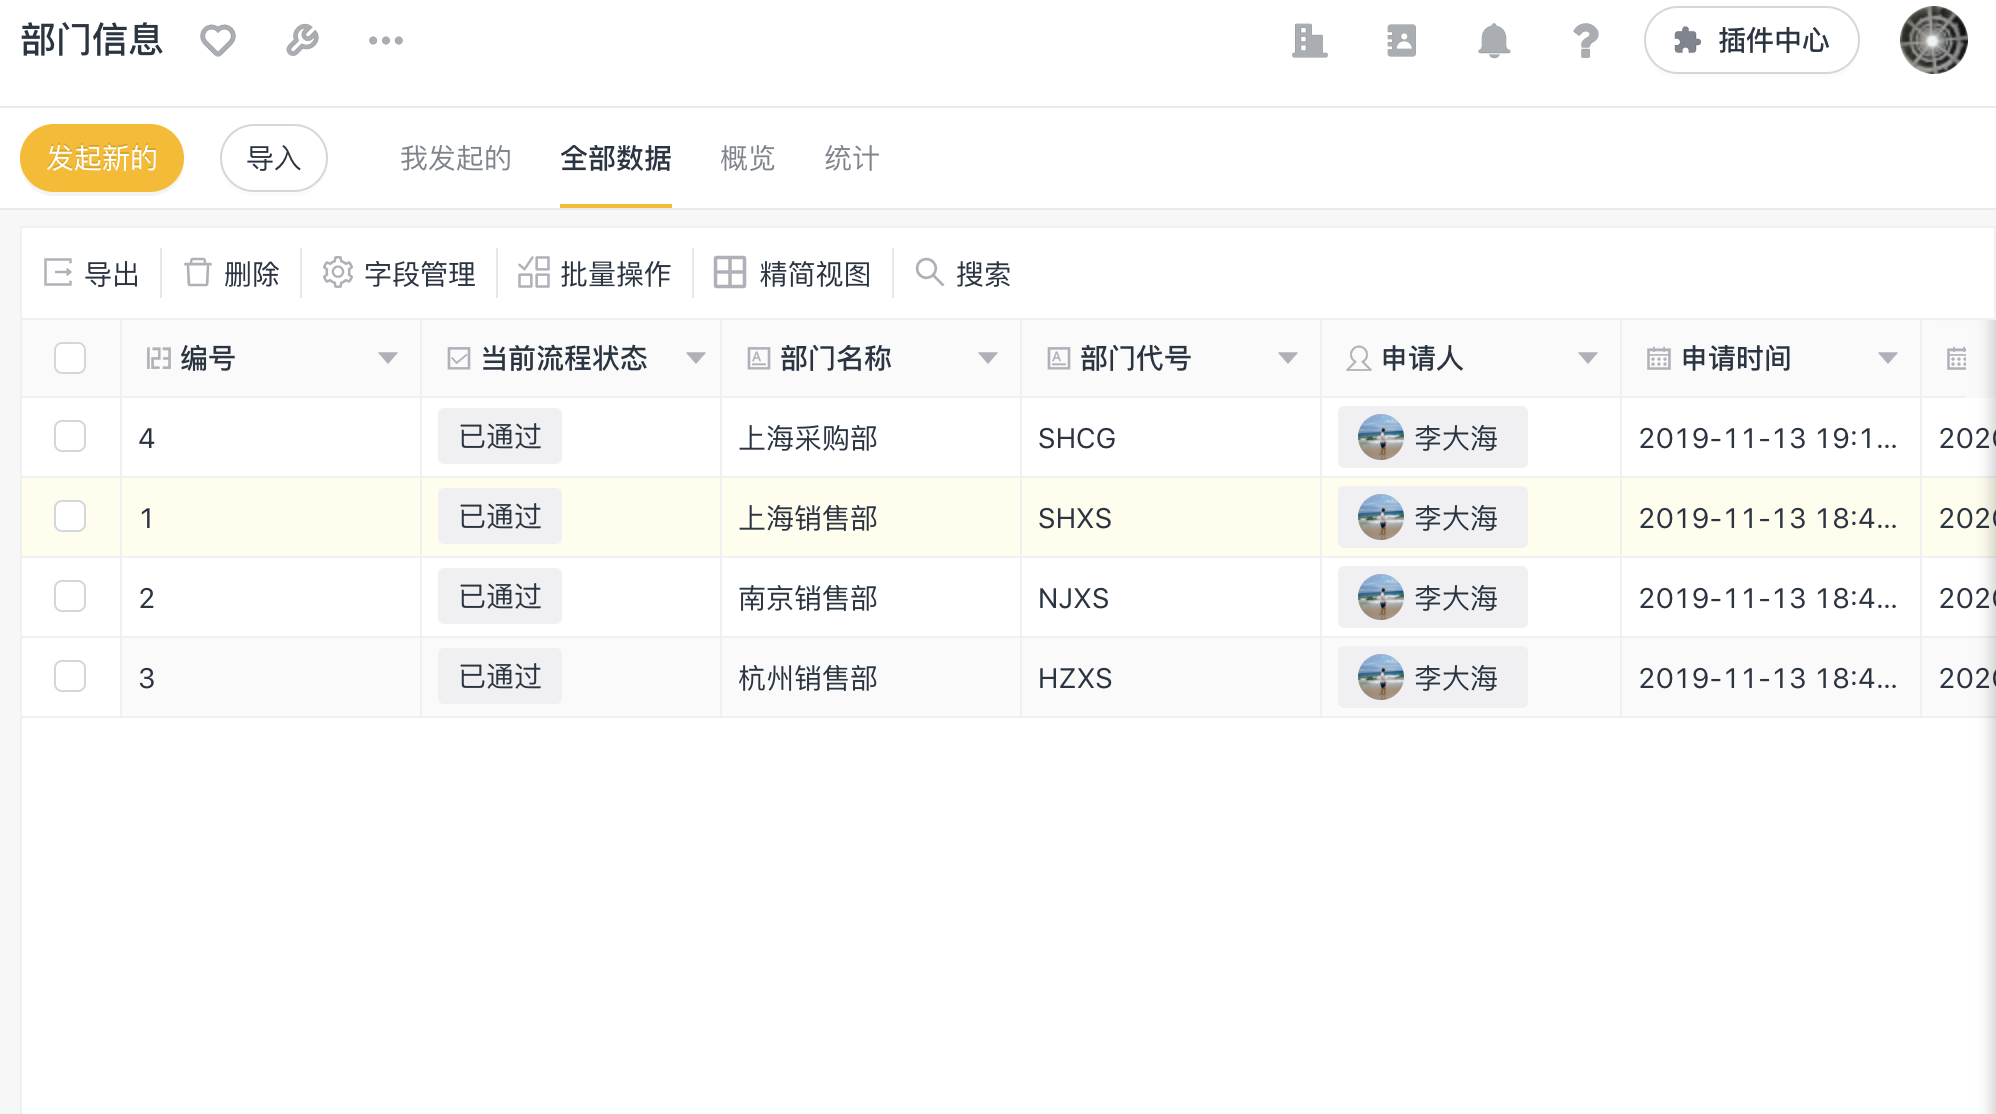Expand 申请时间 column dropdown arrow
The image size is (1996, 1114).
(x=1888, y=358)
